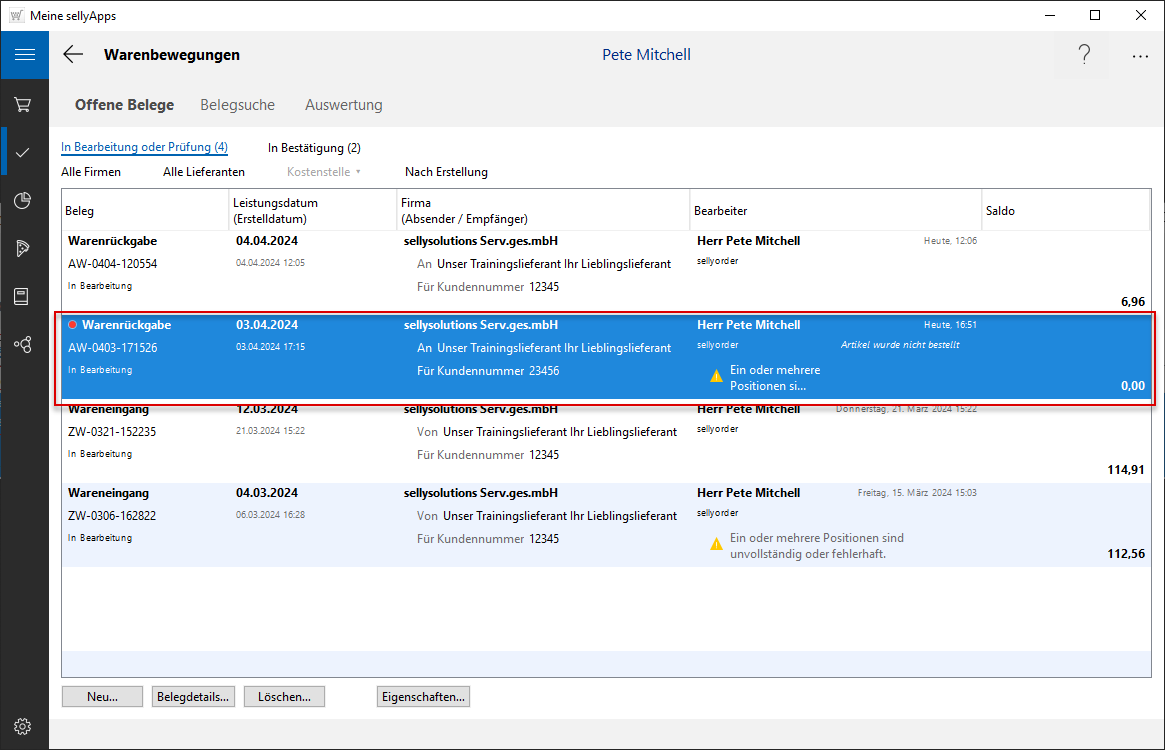Expand the Nach Erstellung sort option
Image resolution: width=1165 pixels, height=750 pixels.
point(446,172)
